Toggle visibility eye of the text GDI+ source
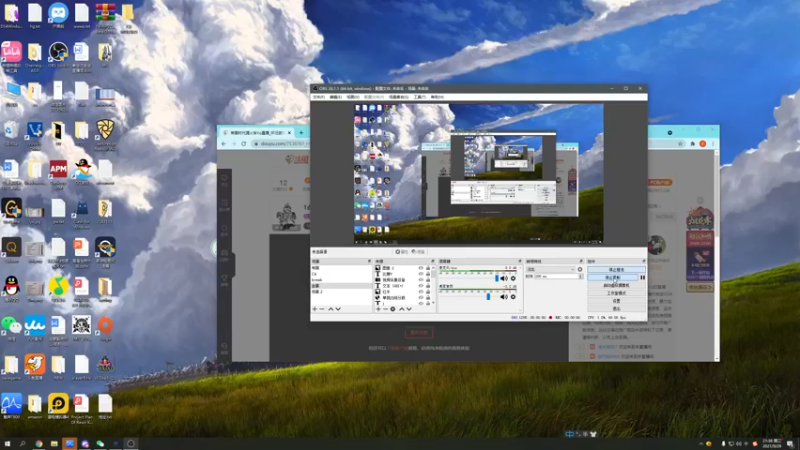The image size is (800, 450). pos(421,286)
